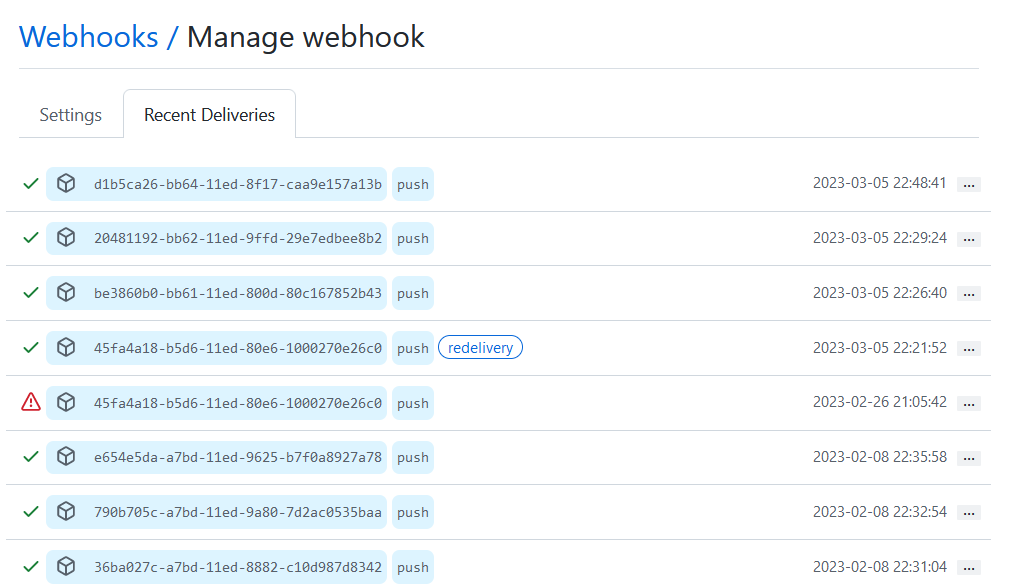Switch to the Settings tab
The width and height of the screenshot is (1017, 585).
71,115
